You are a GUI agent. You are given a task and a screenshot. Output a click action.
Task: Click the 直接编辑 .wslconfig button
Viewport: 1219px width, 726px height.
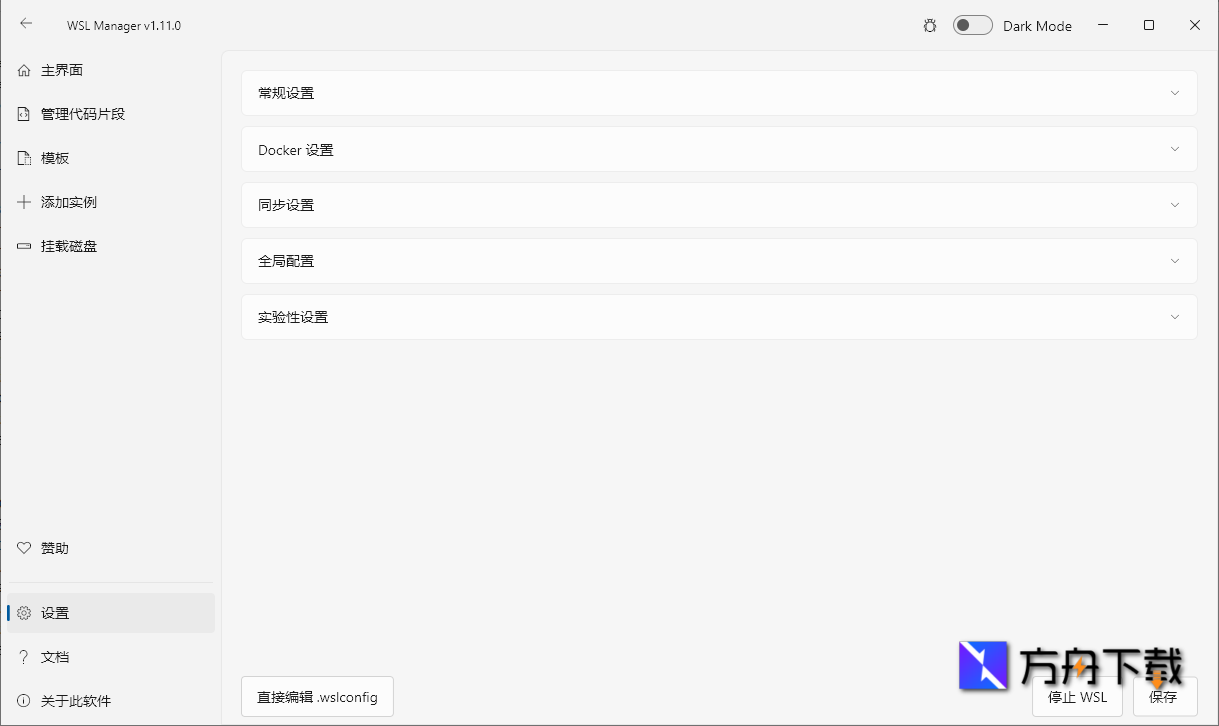(317, 696)
